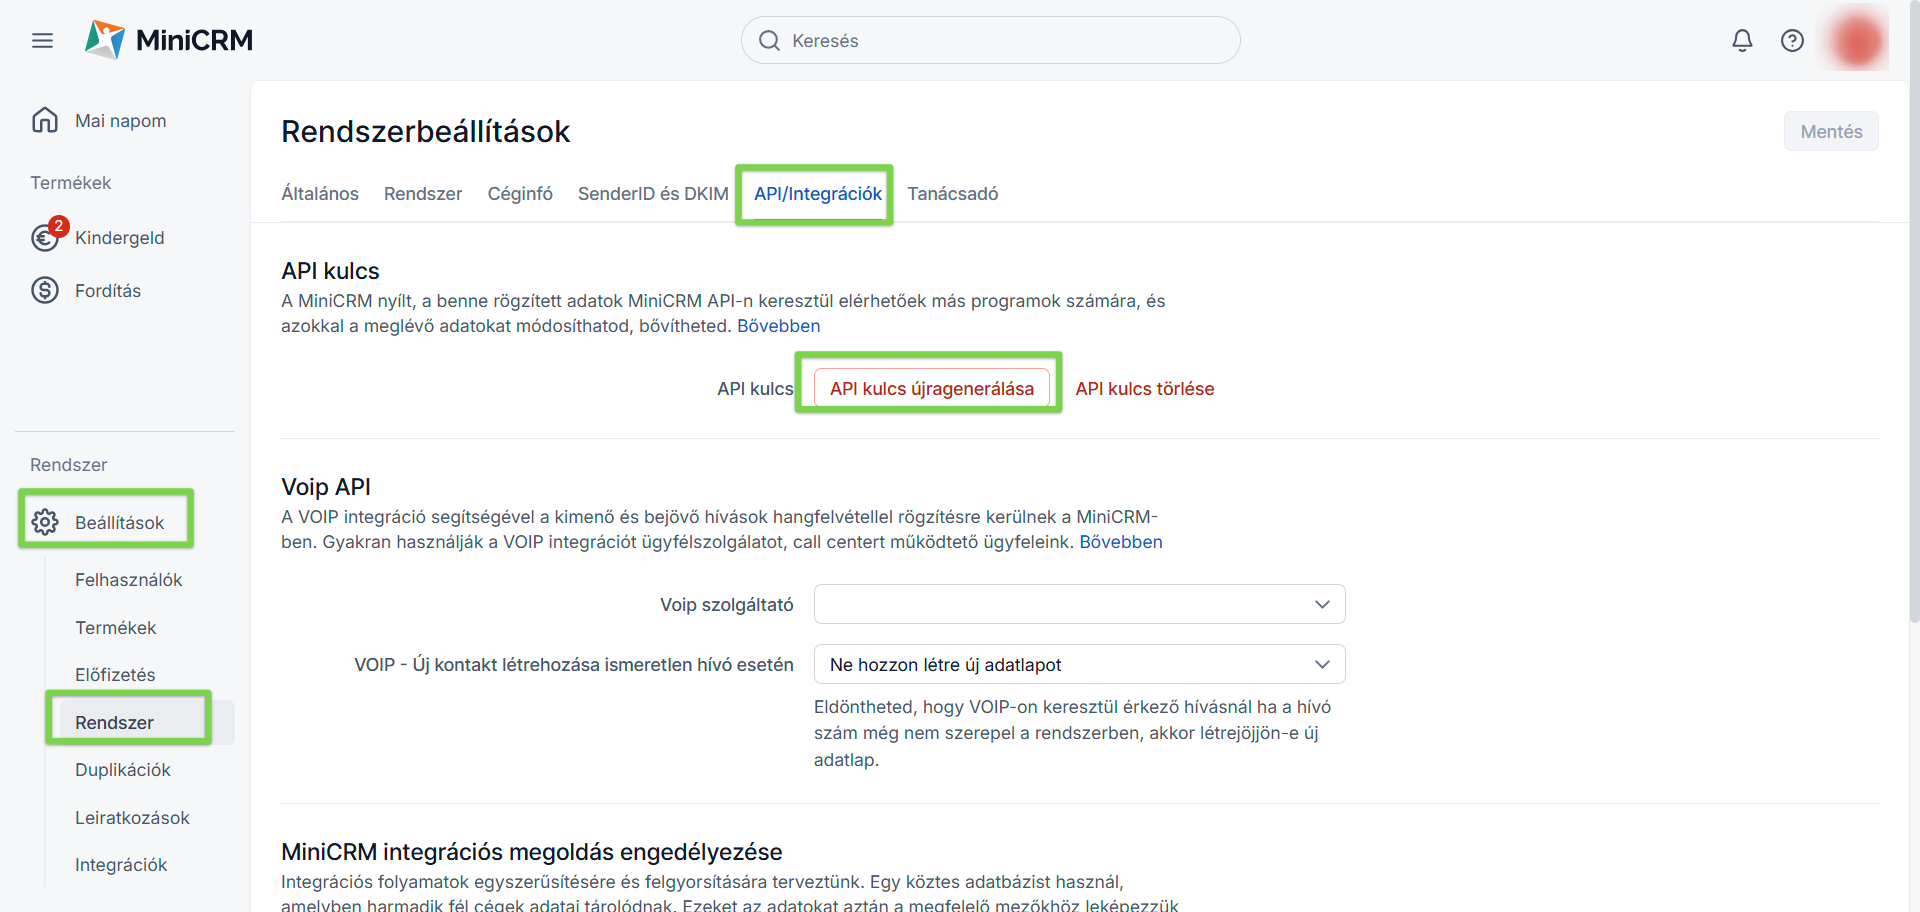This screenshot has width=1920, height=912.
Task: Switch to SenderID és DKIM tab
Action: point(653,194)
